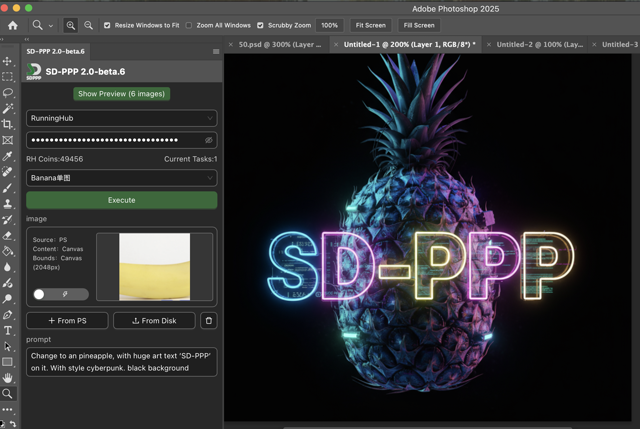Select the Rectangular Marquee tool
640x429 pixels.
pyautogui.click(x=7, y=77)
